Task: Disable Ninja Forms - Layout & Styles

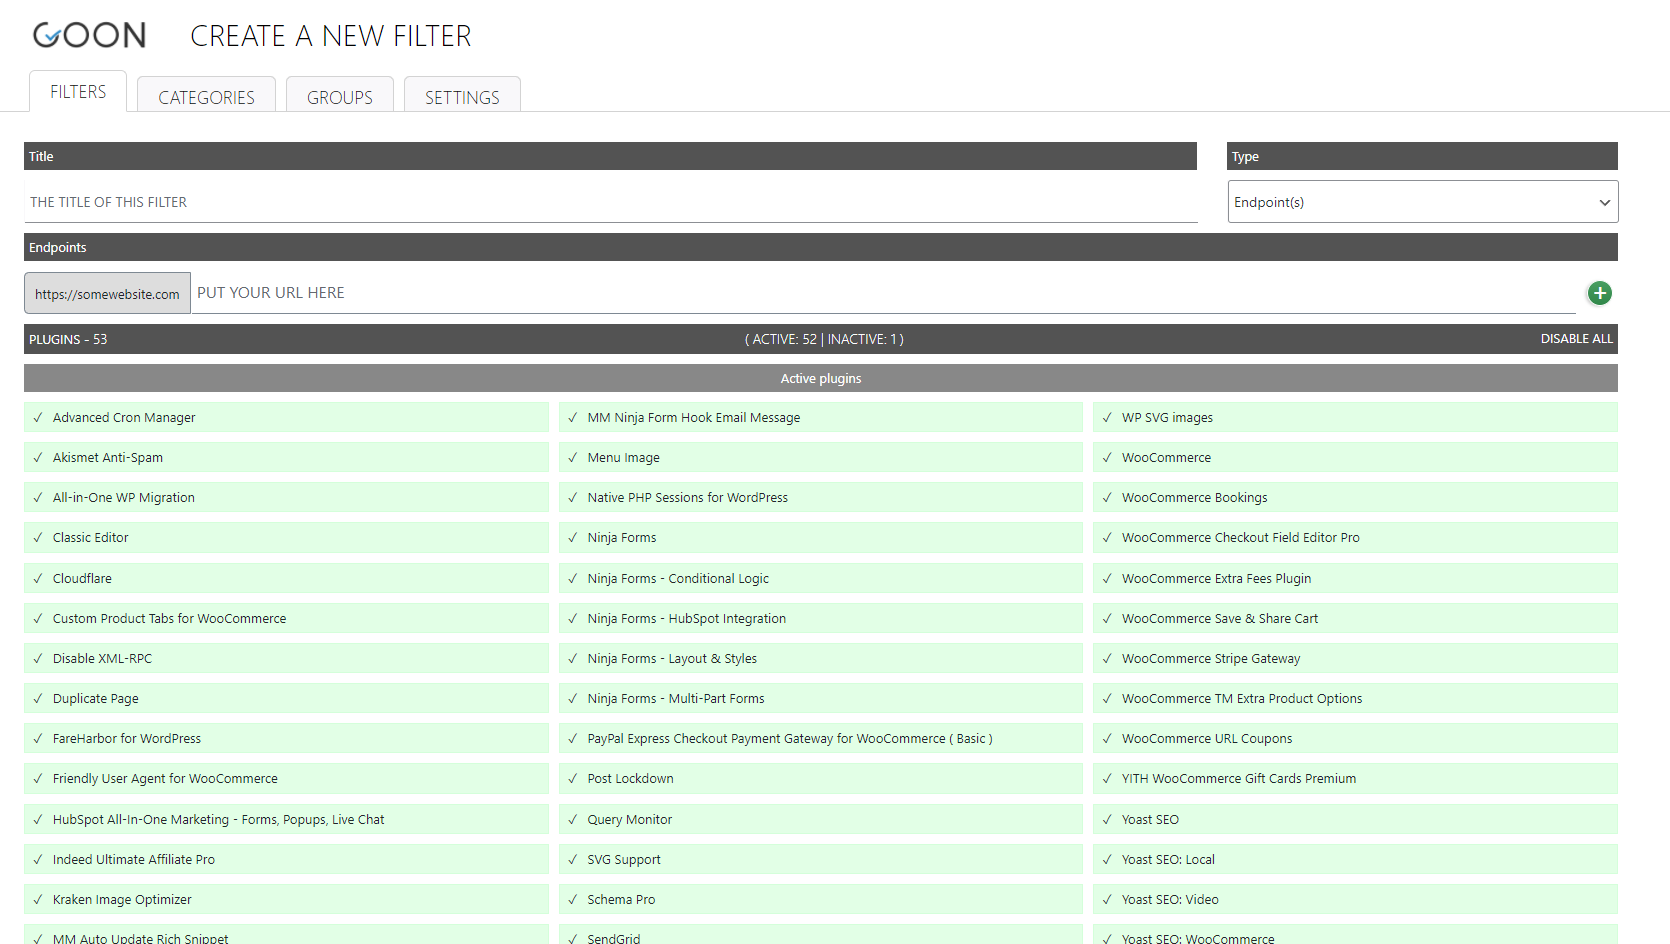Action: tap(821, 659)
